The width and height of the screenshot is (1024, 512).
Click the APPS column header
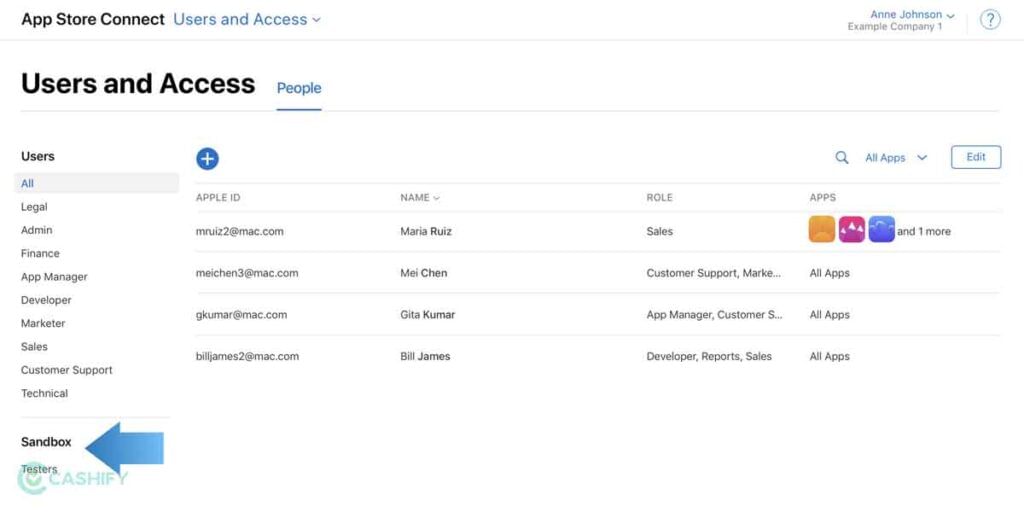pos(823,197)
